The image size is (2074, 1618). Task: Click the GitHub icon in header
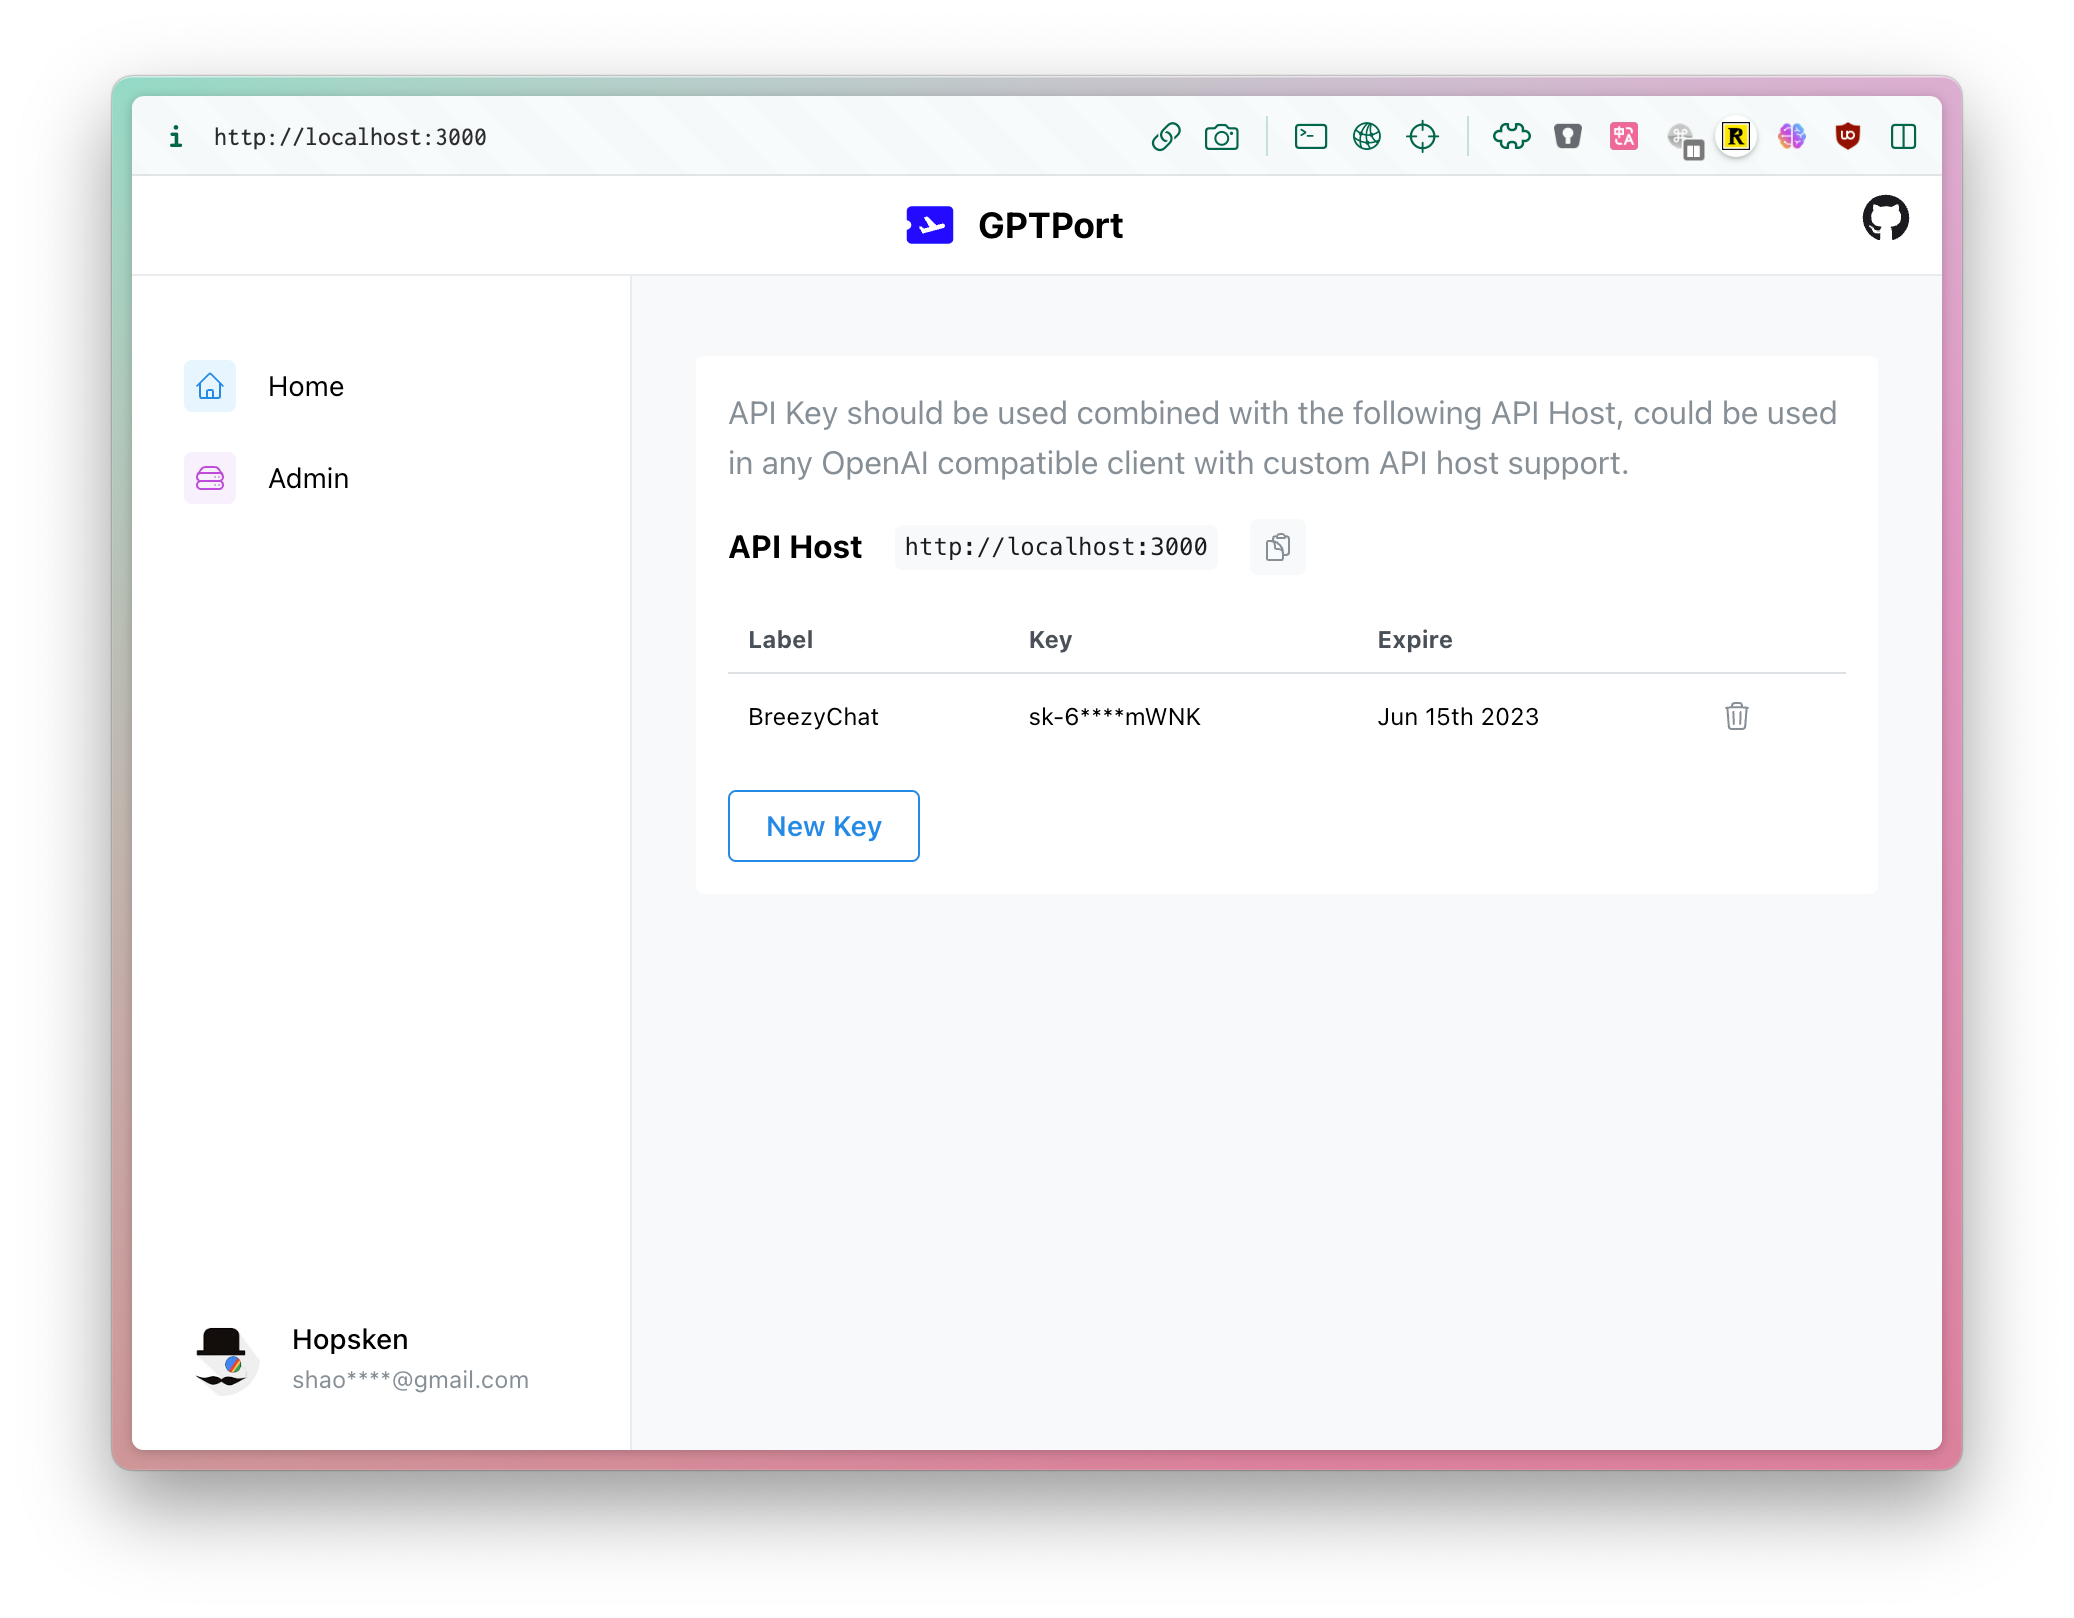tap(1885, 218)
